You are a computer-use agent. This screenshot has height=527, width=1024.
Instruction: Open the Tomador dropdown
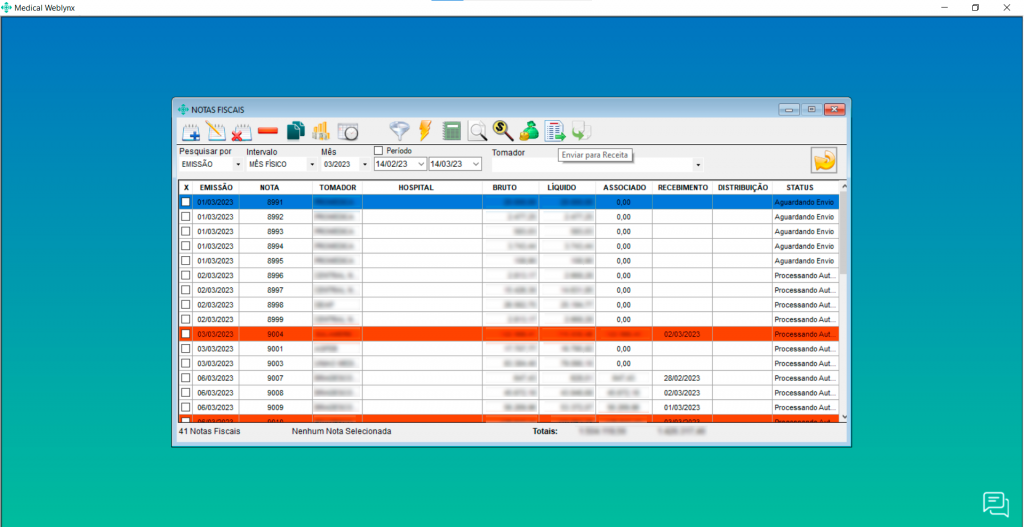(x=697, y=164)
